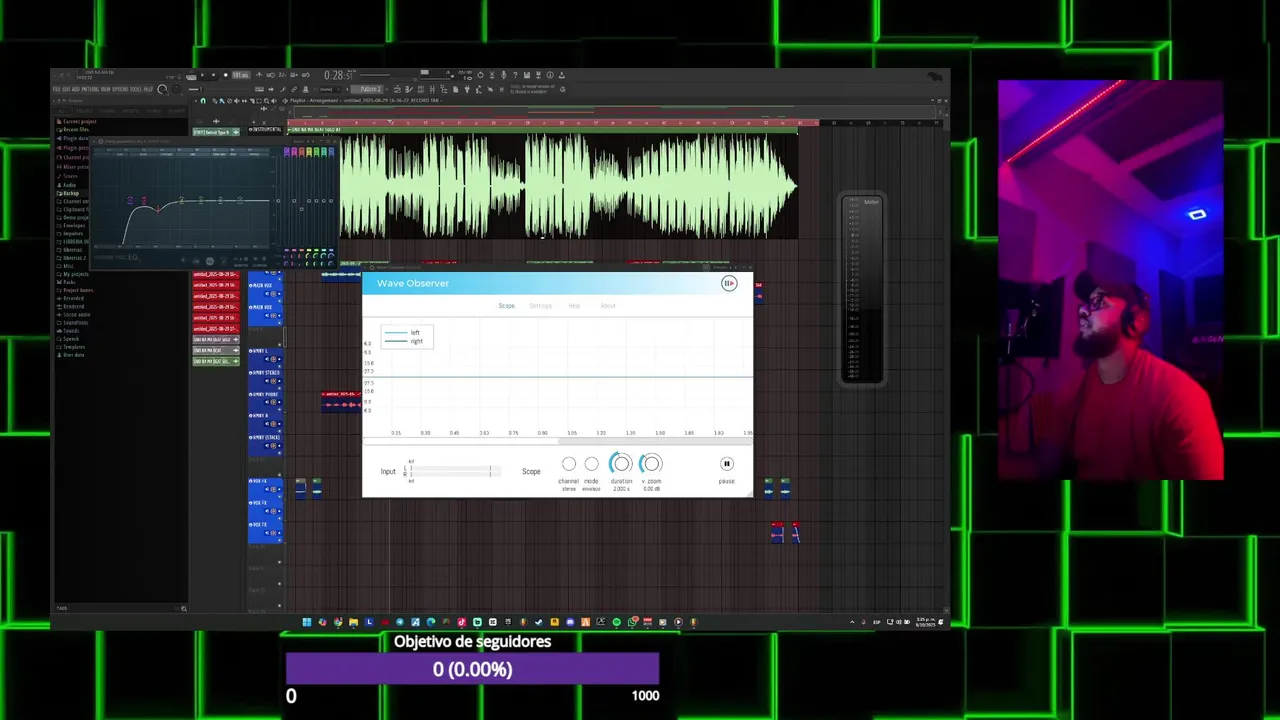Open the OPTIONS menu

pos(120,89)
